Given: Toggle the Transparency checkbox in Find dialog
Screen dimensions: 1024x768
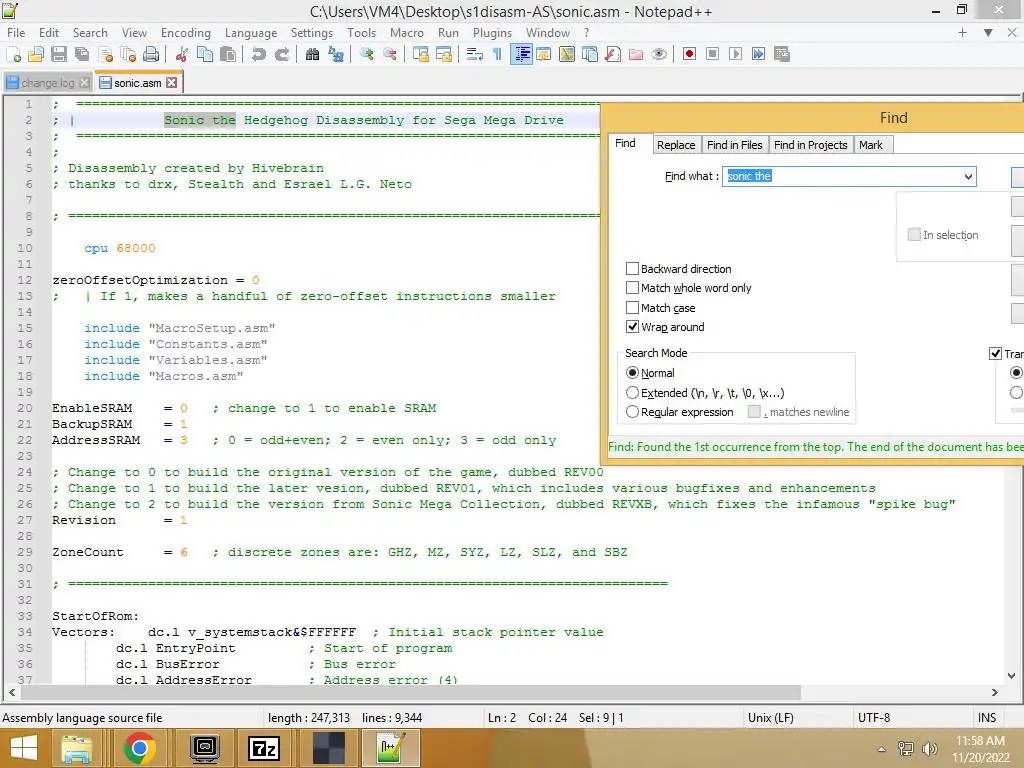Looking at the screenshot, I should 995,353.
